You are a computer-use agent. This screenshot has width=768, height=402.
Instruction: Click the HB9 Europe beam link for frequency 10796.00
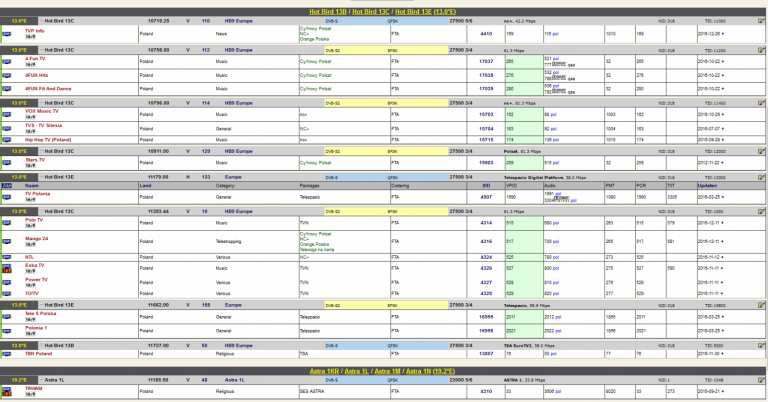coord(239,103)
